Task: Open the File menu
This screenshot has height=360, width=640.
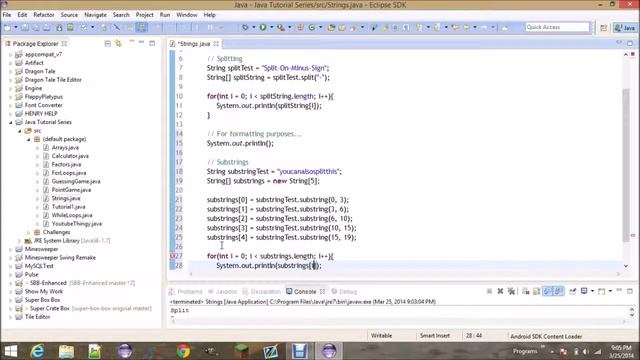Action: 7,15
